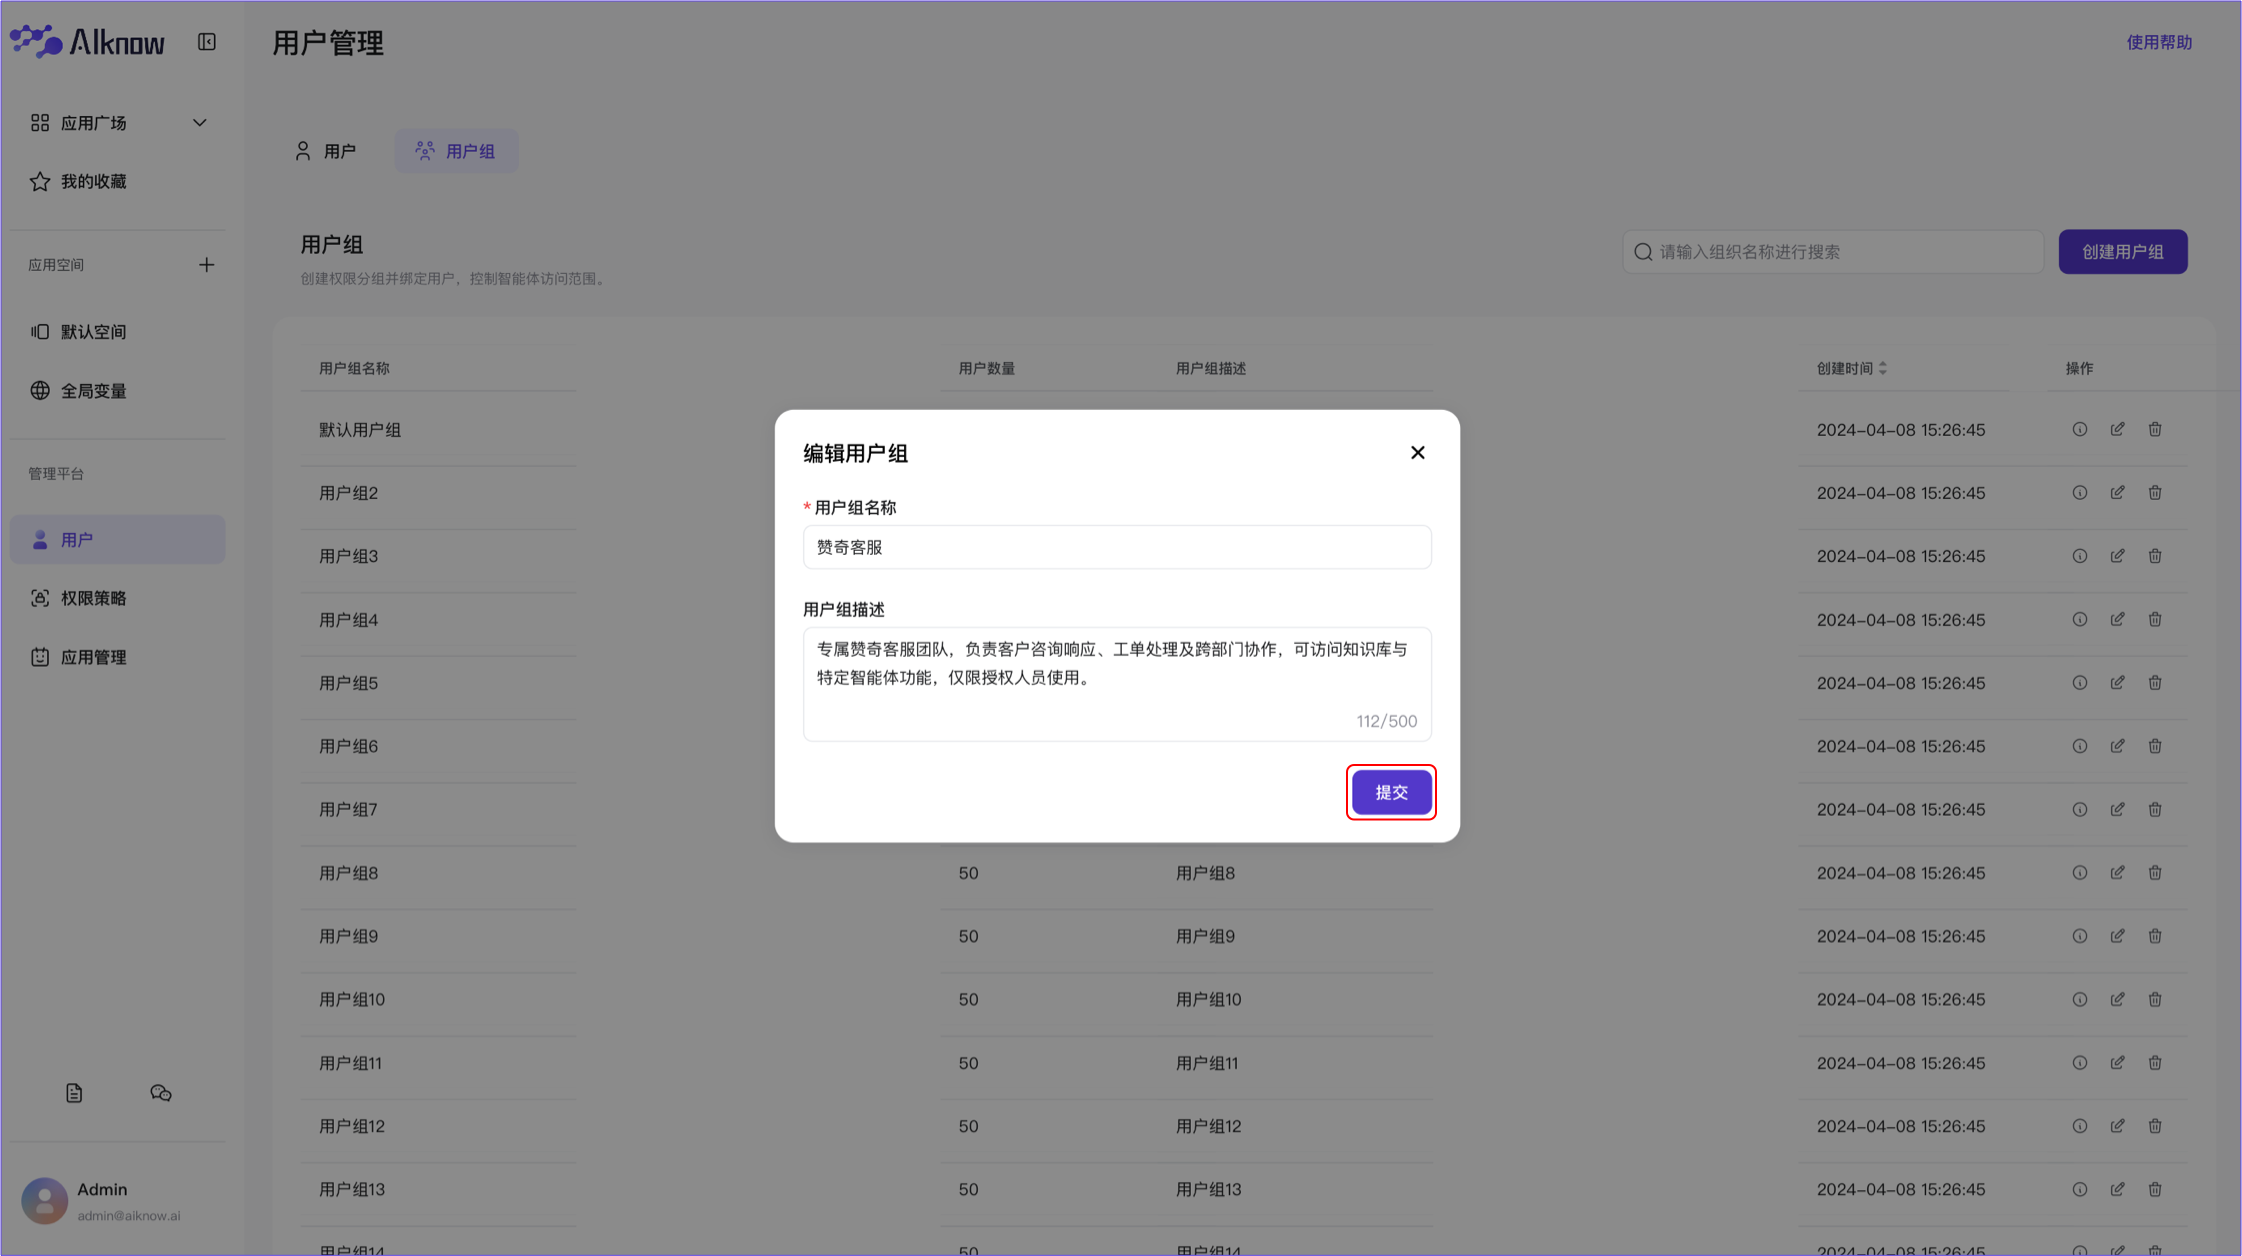Open the 使用帮助 link
This screenshot has height=1256, width=2242.
tap(2157, 42)
